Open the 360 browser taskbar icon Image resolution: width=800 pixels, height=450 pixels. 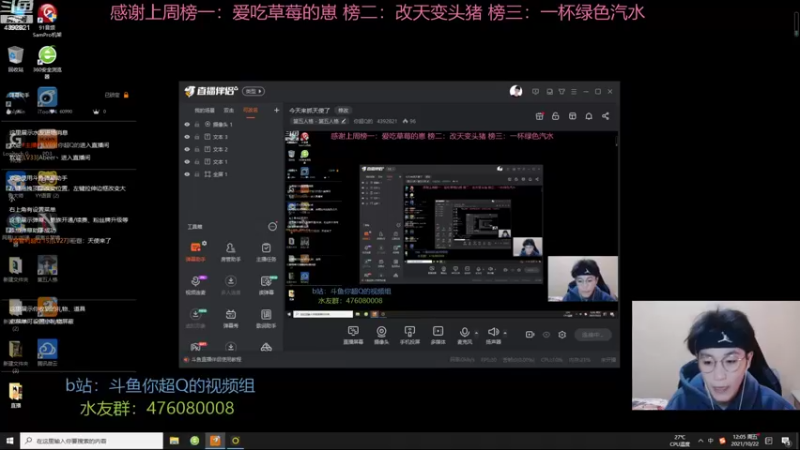tap(195, 441)
